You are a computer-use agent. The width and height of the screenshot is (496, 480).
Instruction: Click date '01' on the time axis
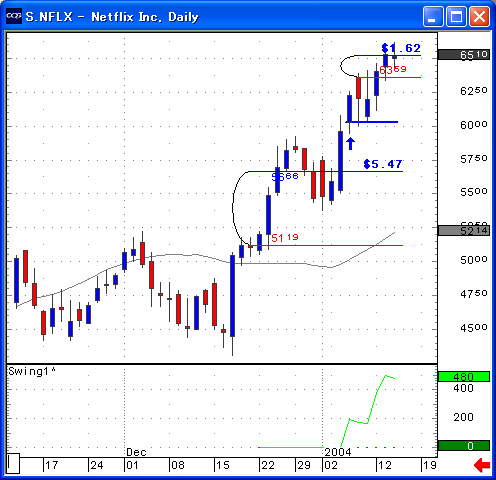tap(132, 465)
